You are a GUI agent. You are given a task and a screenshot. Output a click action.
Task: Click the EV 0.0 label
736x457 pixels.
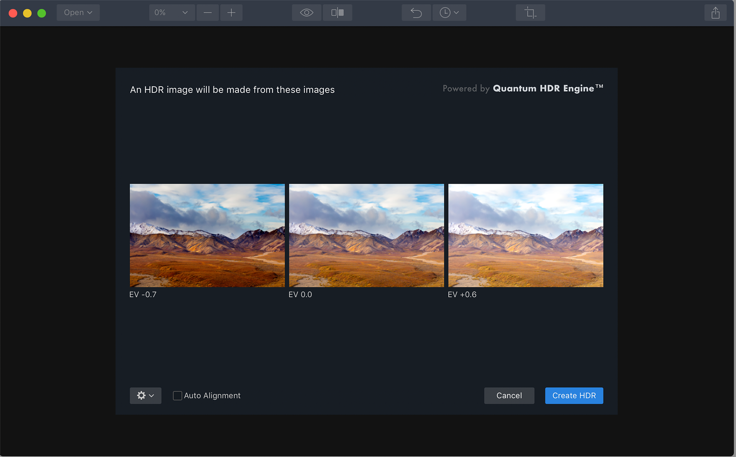(x=300, y=295)
